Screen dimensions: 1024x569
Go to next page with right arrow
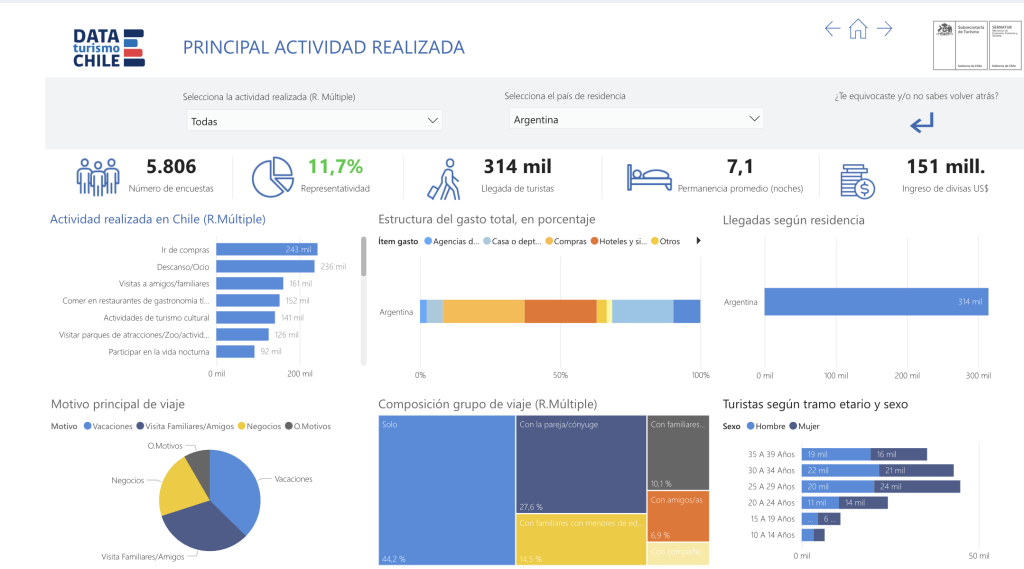click(884, 29)
